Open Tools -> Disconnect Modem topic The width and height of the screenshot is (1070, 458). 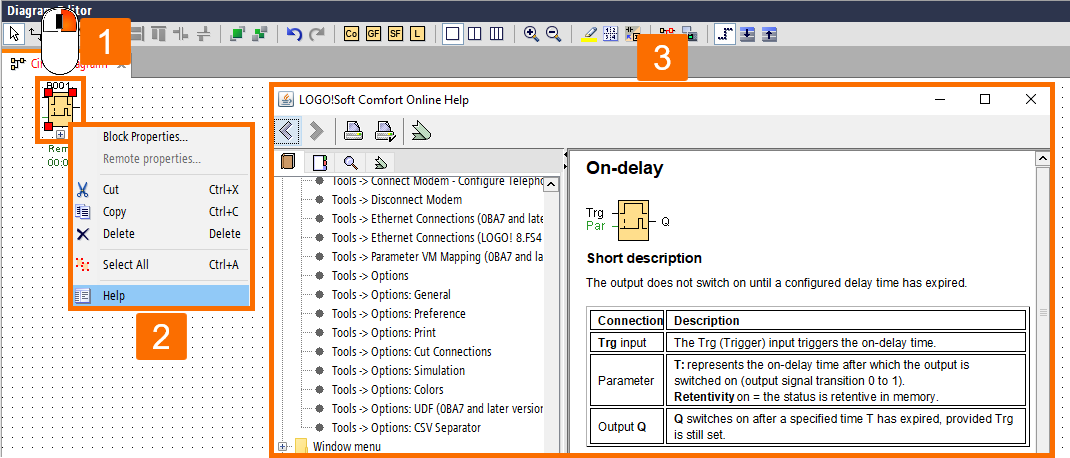(396, 200)
